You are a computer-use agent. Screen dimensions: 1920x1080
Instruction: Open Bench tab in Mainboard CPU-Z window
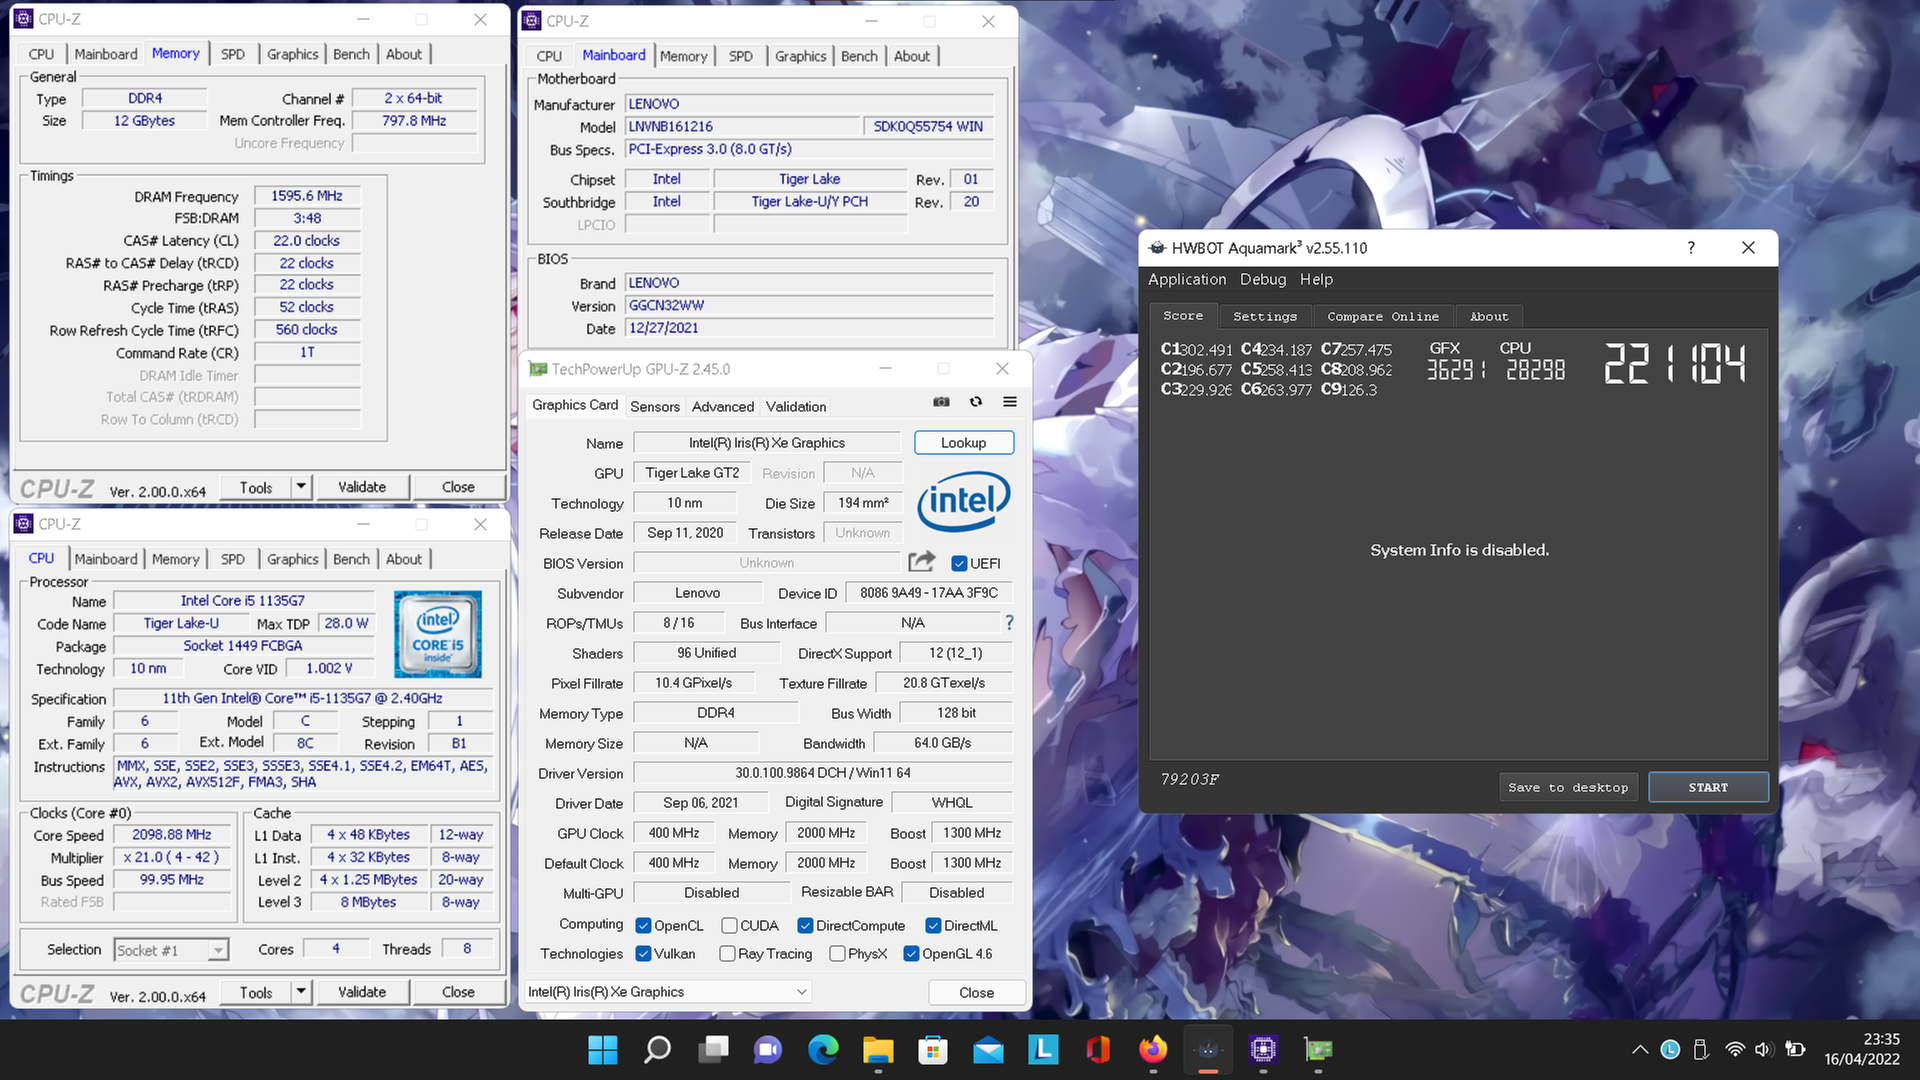859,56
